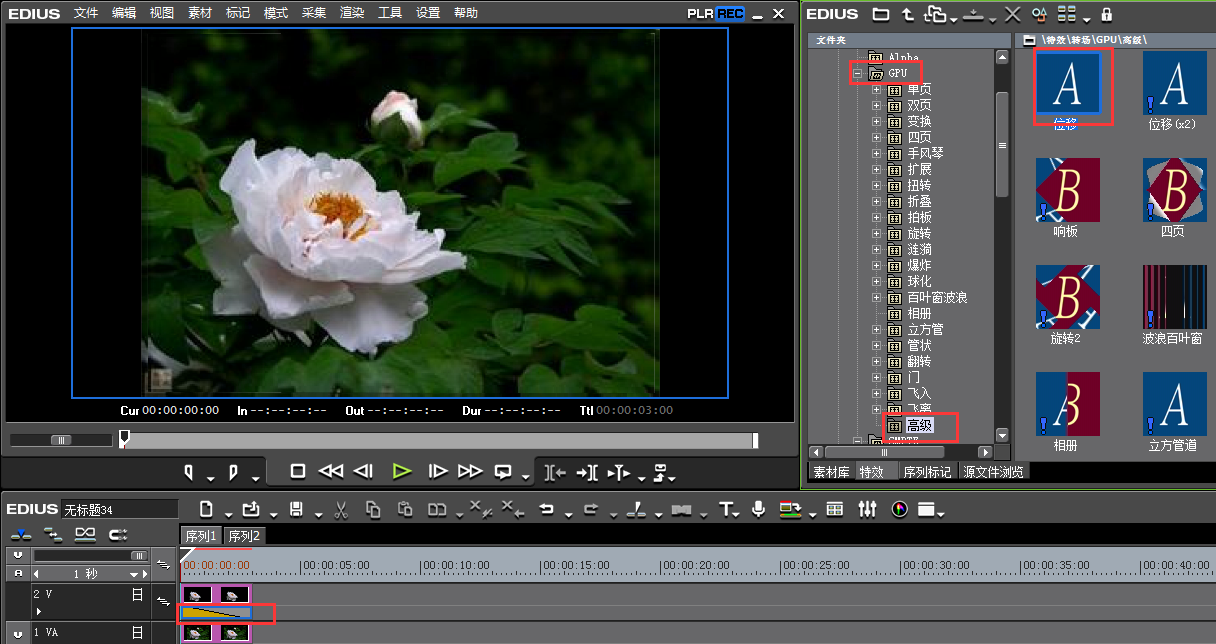Click the scissors Cut icon

pos(341,510)
